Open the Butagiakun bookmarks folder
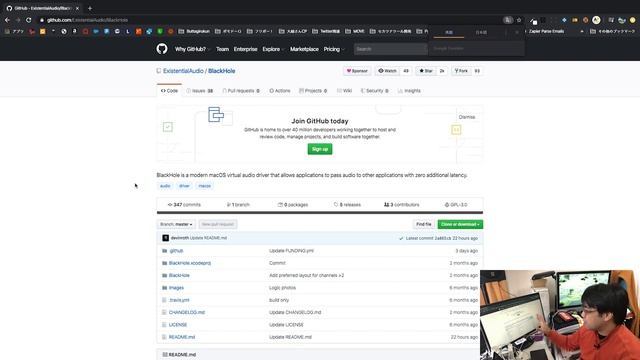The image size is (640, 360). coord(194,31)
